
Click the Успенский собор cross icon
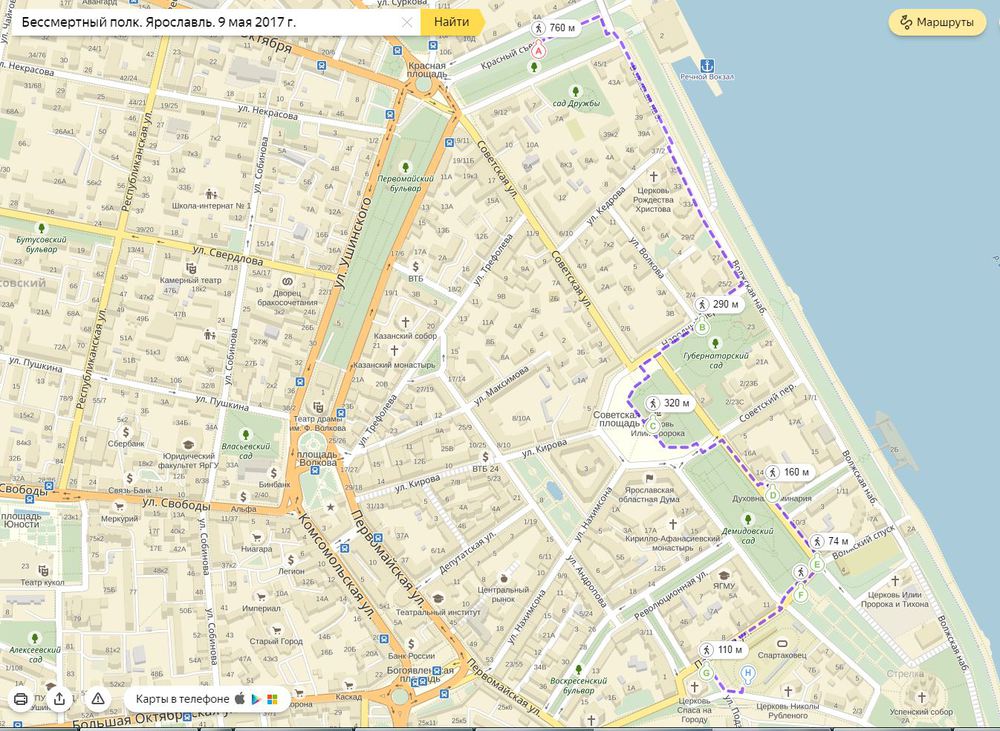point(920,698)
